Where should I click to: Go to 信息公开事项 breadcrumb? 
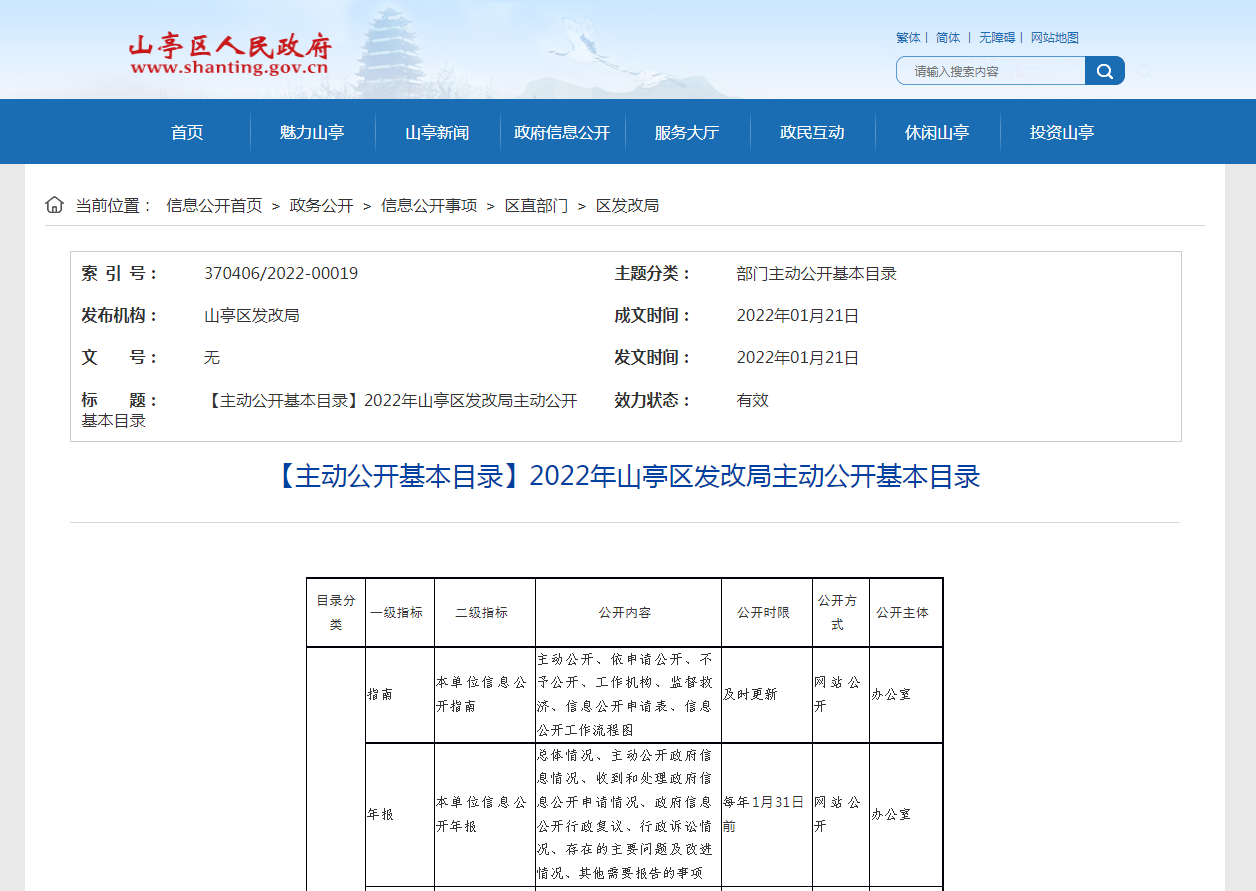coord(429,205)
